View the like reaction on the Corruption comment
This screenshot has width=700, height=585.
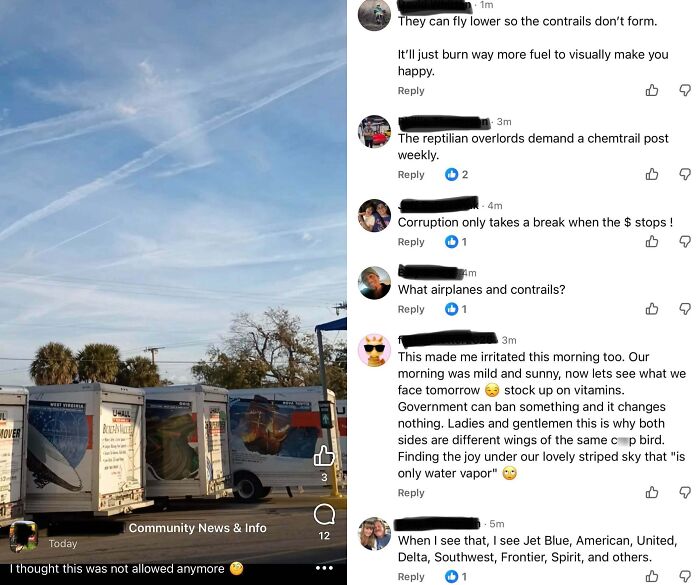(456, 242)
